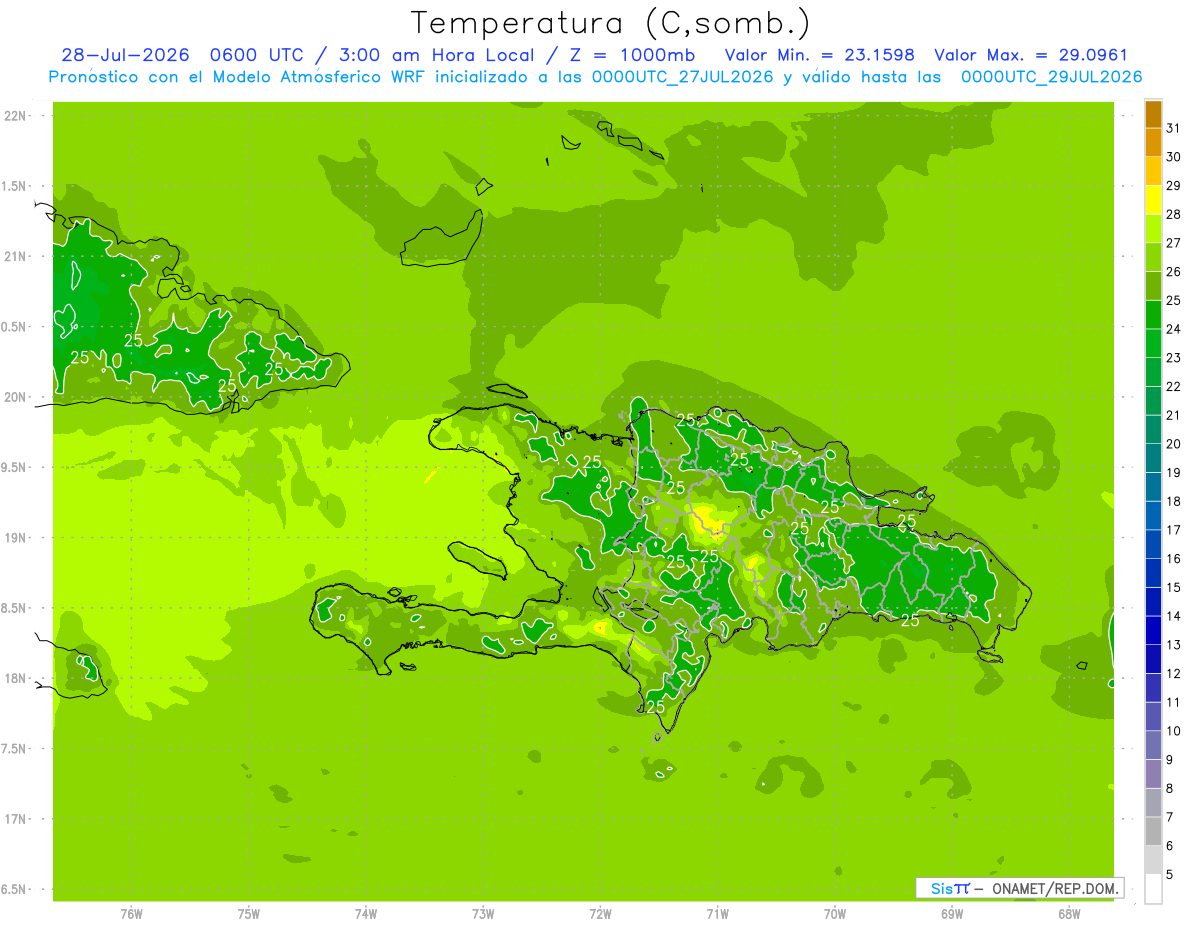Click the '76W' longitude label
This screenshot has height=927, width=1200.
[x=131, y=915]
